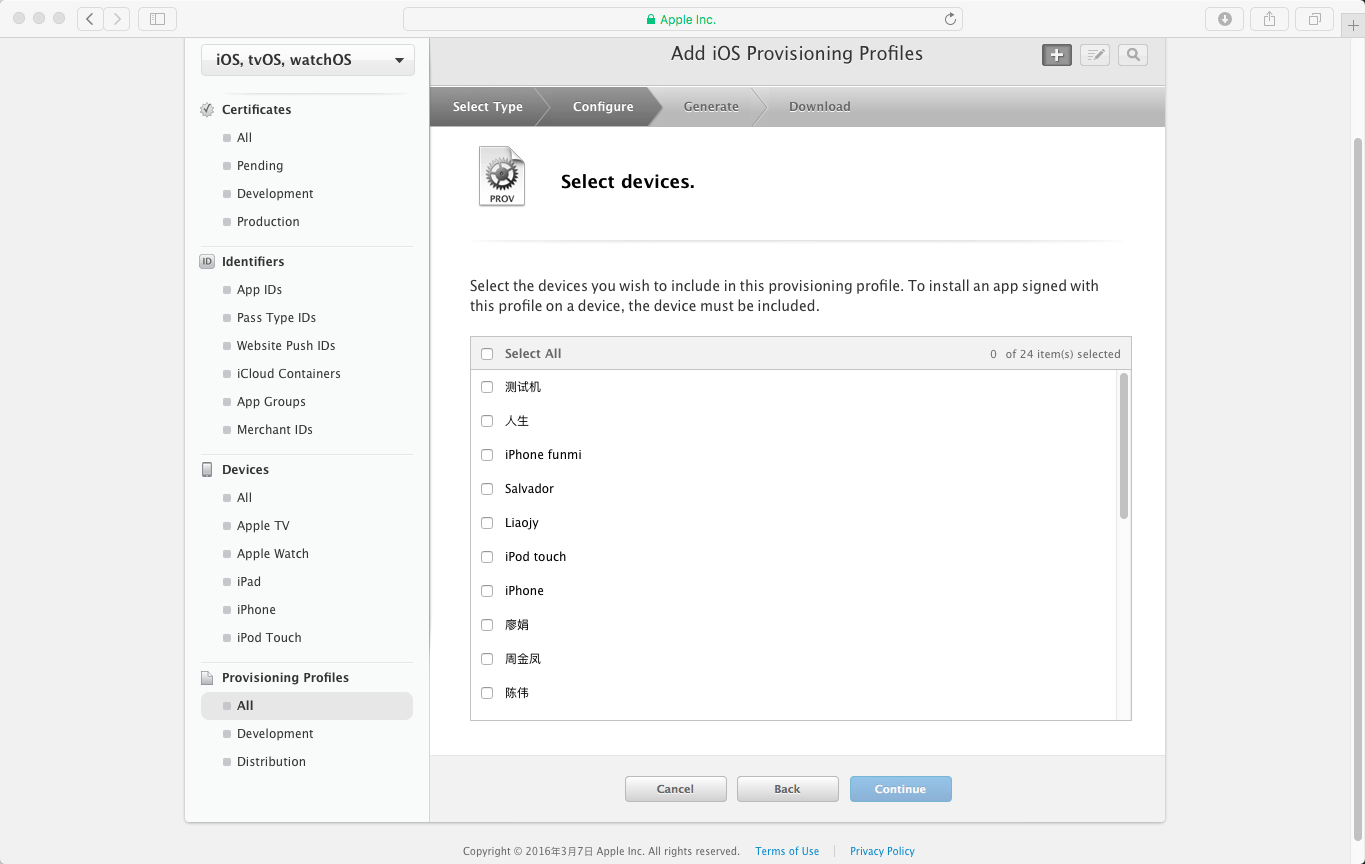This screenshot has width=1365, height=864.
Task: Click the Back button
Action: [x=788, y=789]
